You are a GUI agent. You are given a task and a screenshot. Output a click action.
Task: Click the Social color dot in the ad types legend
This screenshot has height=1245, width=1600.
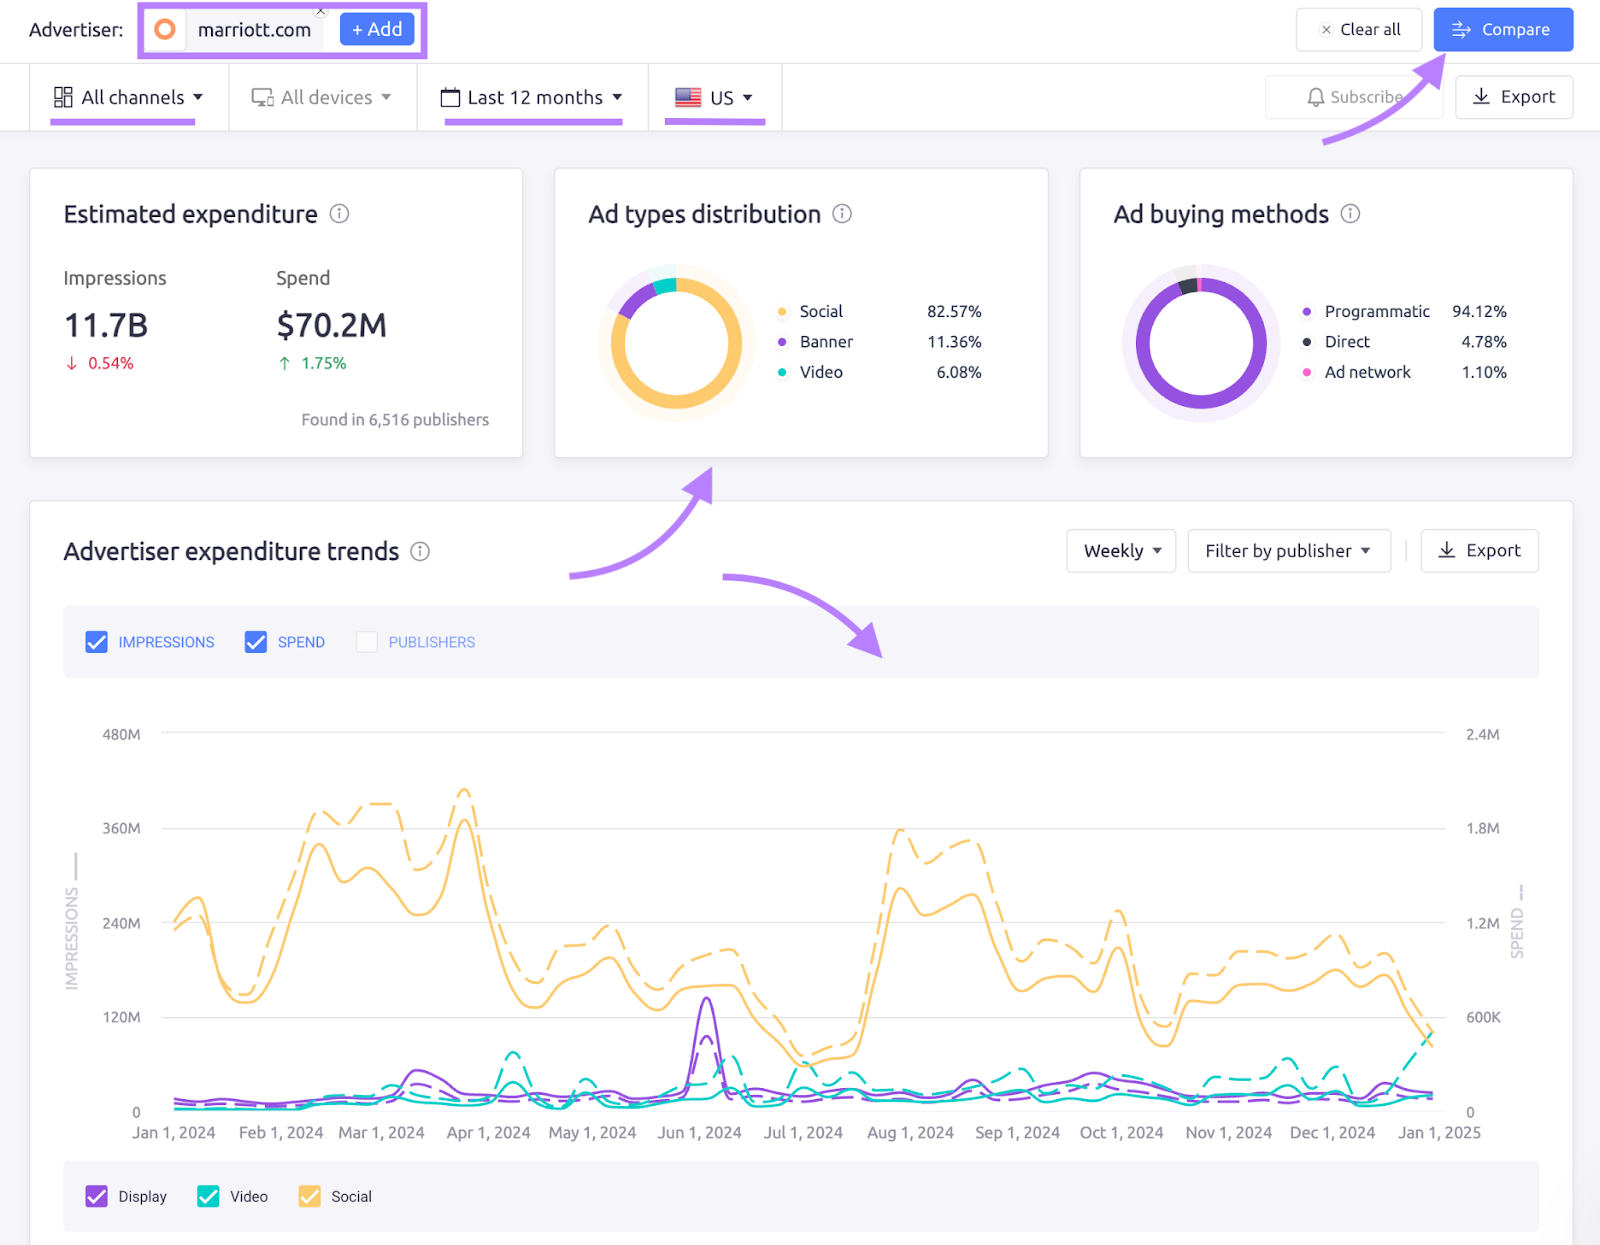tap(782, 311)
